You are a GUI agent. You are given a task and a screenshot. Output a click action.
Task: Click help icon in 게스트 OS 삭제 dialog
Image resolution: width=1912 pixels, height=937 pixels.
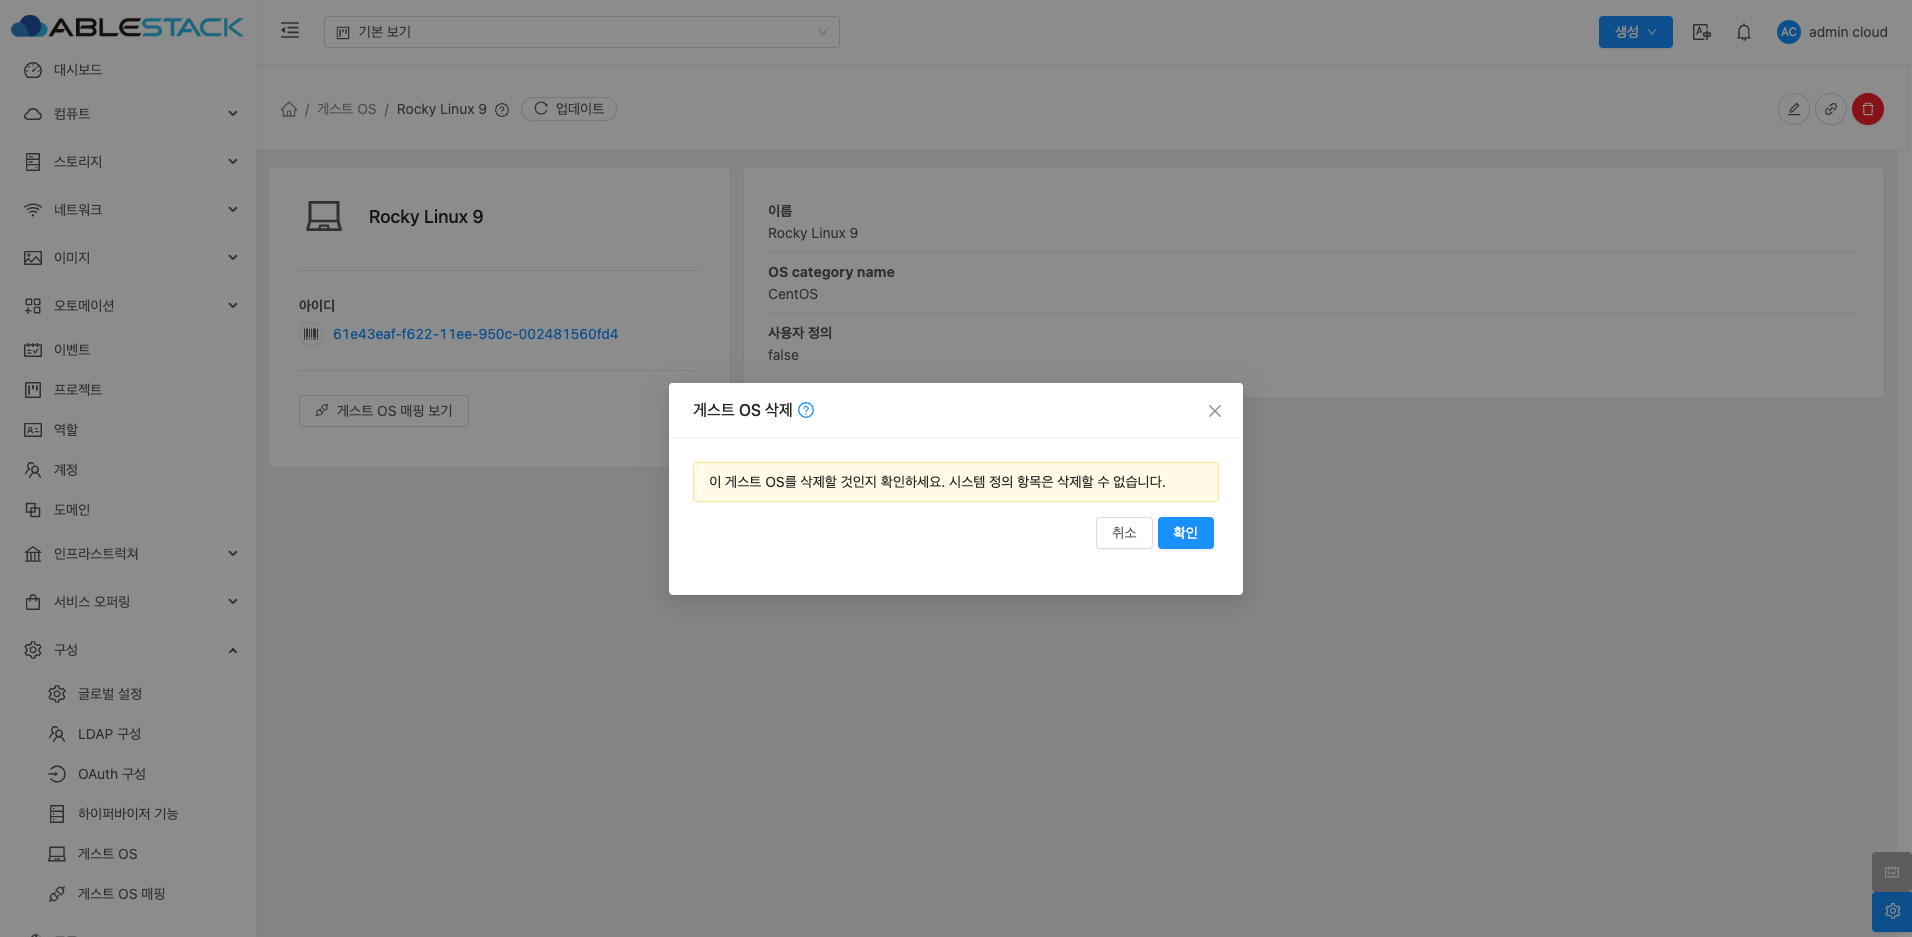click(x=806, y=410)
